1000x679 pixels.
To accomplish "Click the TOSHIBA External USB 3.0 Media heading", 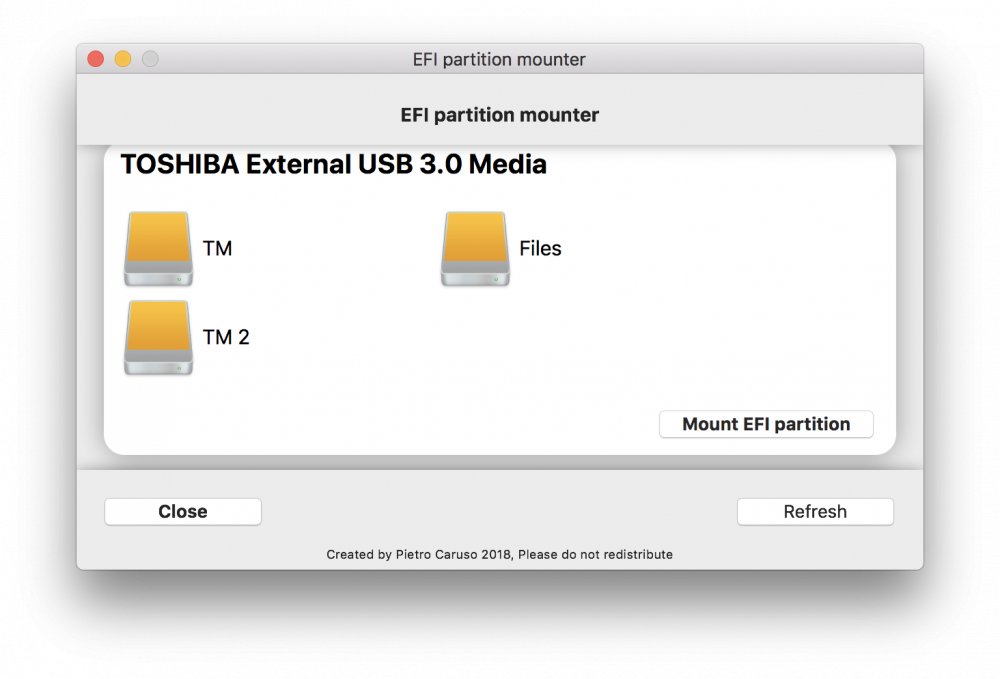I will click(x=334, y=164).
